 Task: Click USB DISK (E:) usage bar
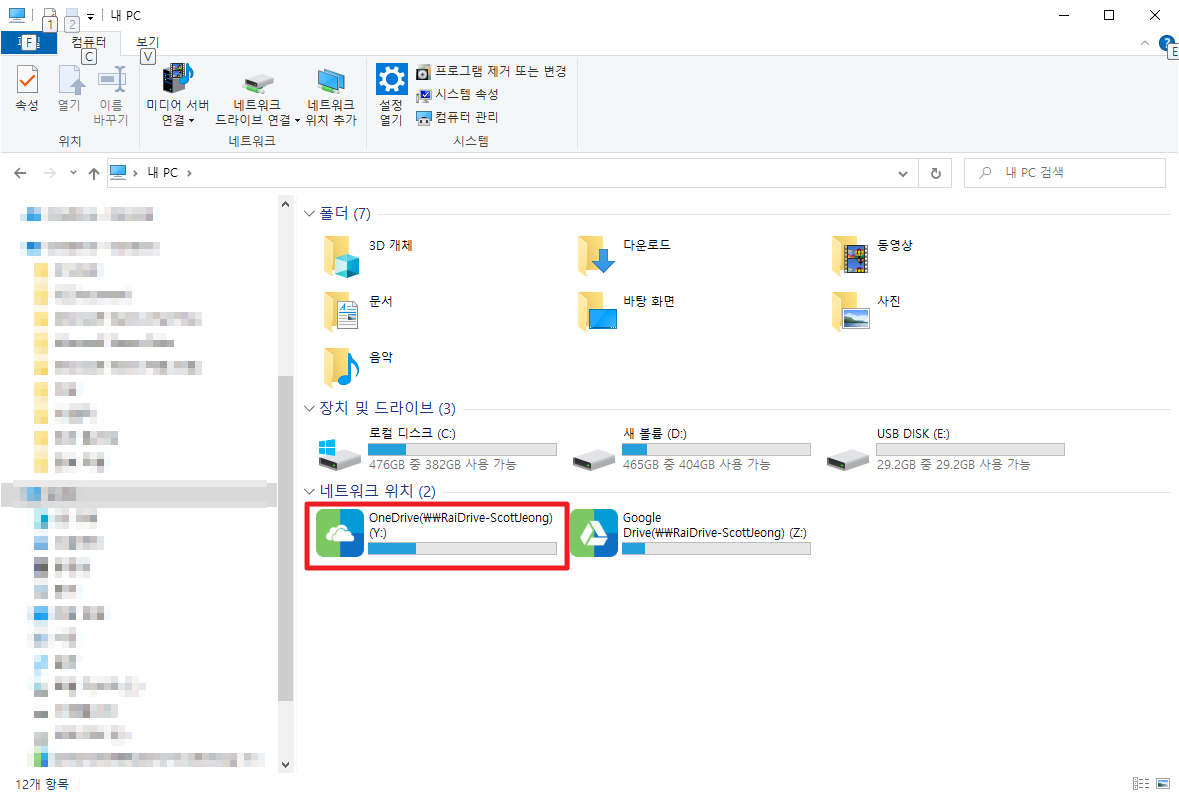tap(970, 450)
